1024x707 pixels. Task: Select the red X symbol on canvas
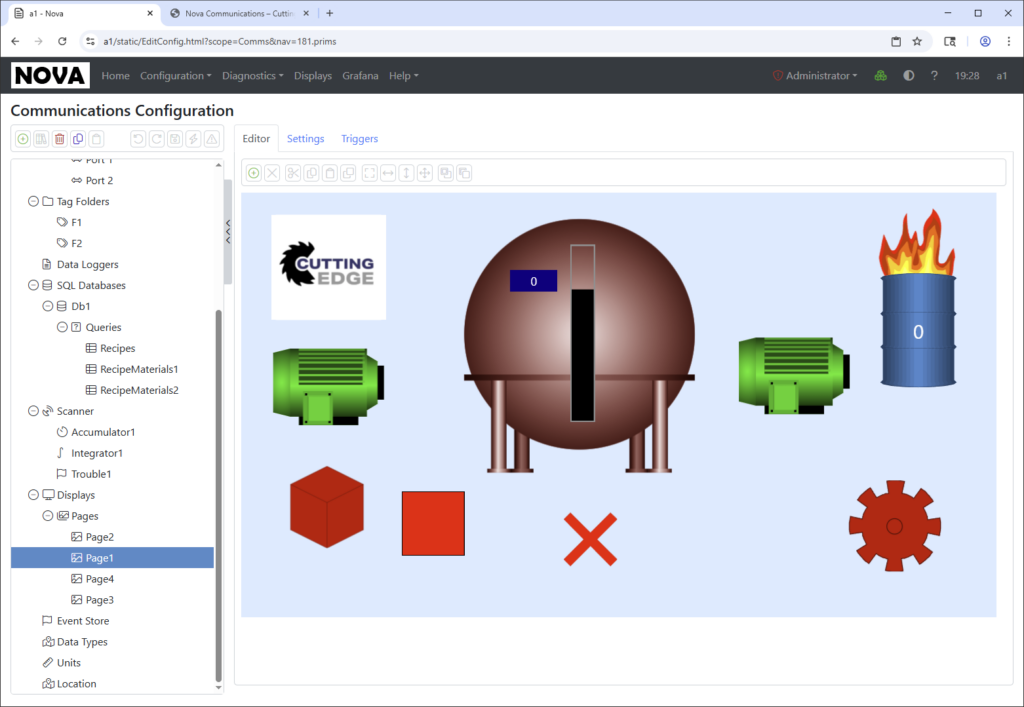pyautogui.click(x=590, y=539)
